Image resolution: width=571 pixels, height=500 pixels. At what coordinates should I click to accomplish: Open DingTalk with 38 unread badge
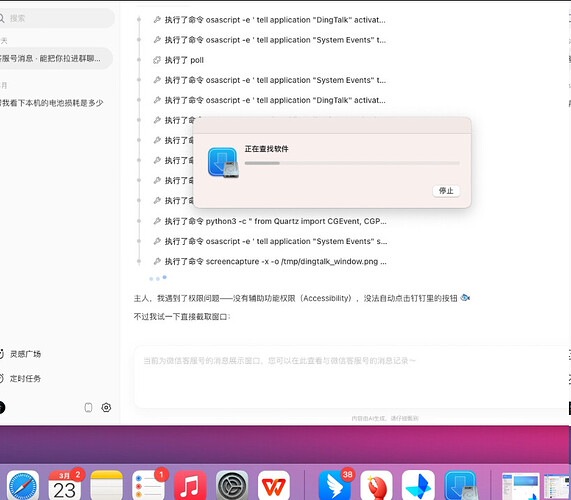point(335,486)
